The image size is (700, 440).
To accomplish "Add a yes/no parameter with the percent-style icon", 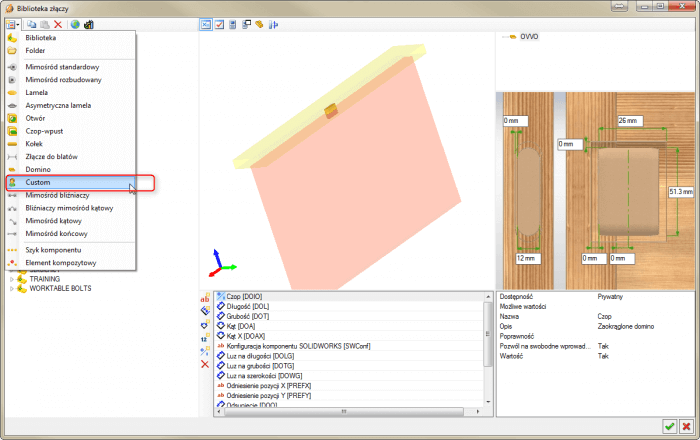I will coord(205,351).
